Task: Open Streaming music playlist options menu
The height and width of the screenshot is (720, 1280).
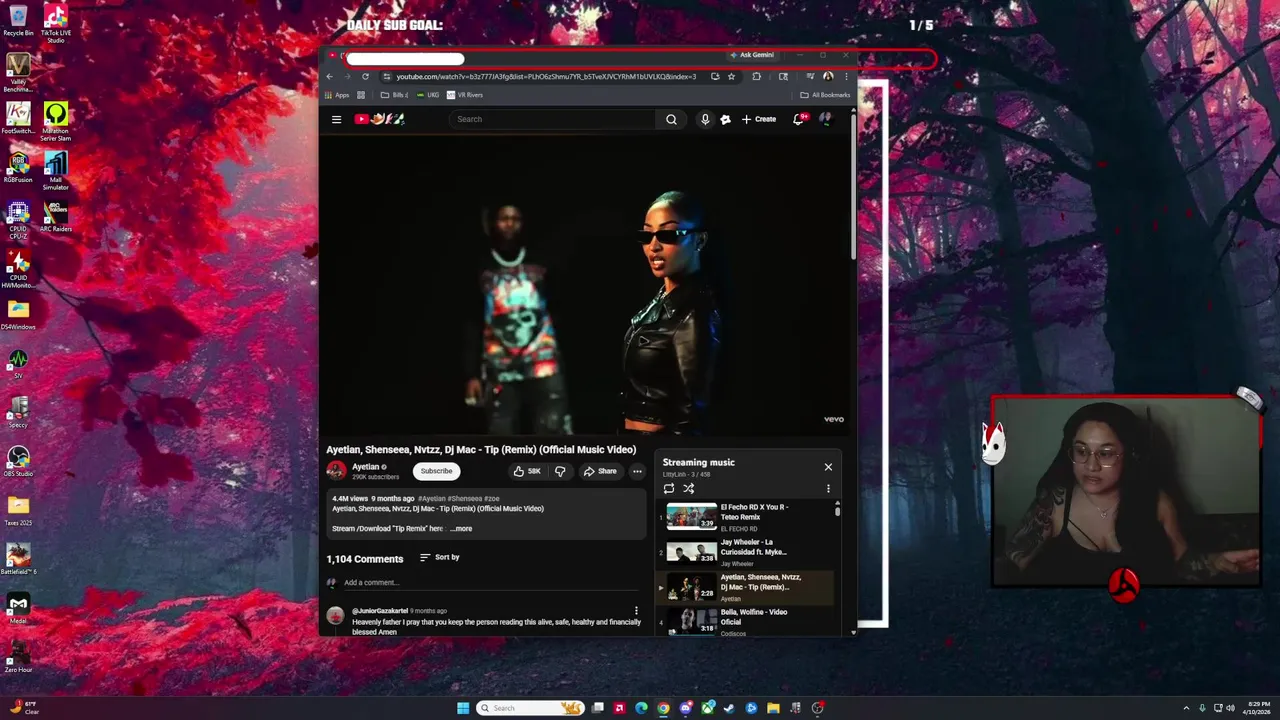Action: pyautogui.click(x=828, y=489)
